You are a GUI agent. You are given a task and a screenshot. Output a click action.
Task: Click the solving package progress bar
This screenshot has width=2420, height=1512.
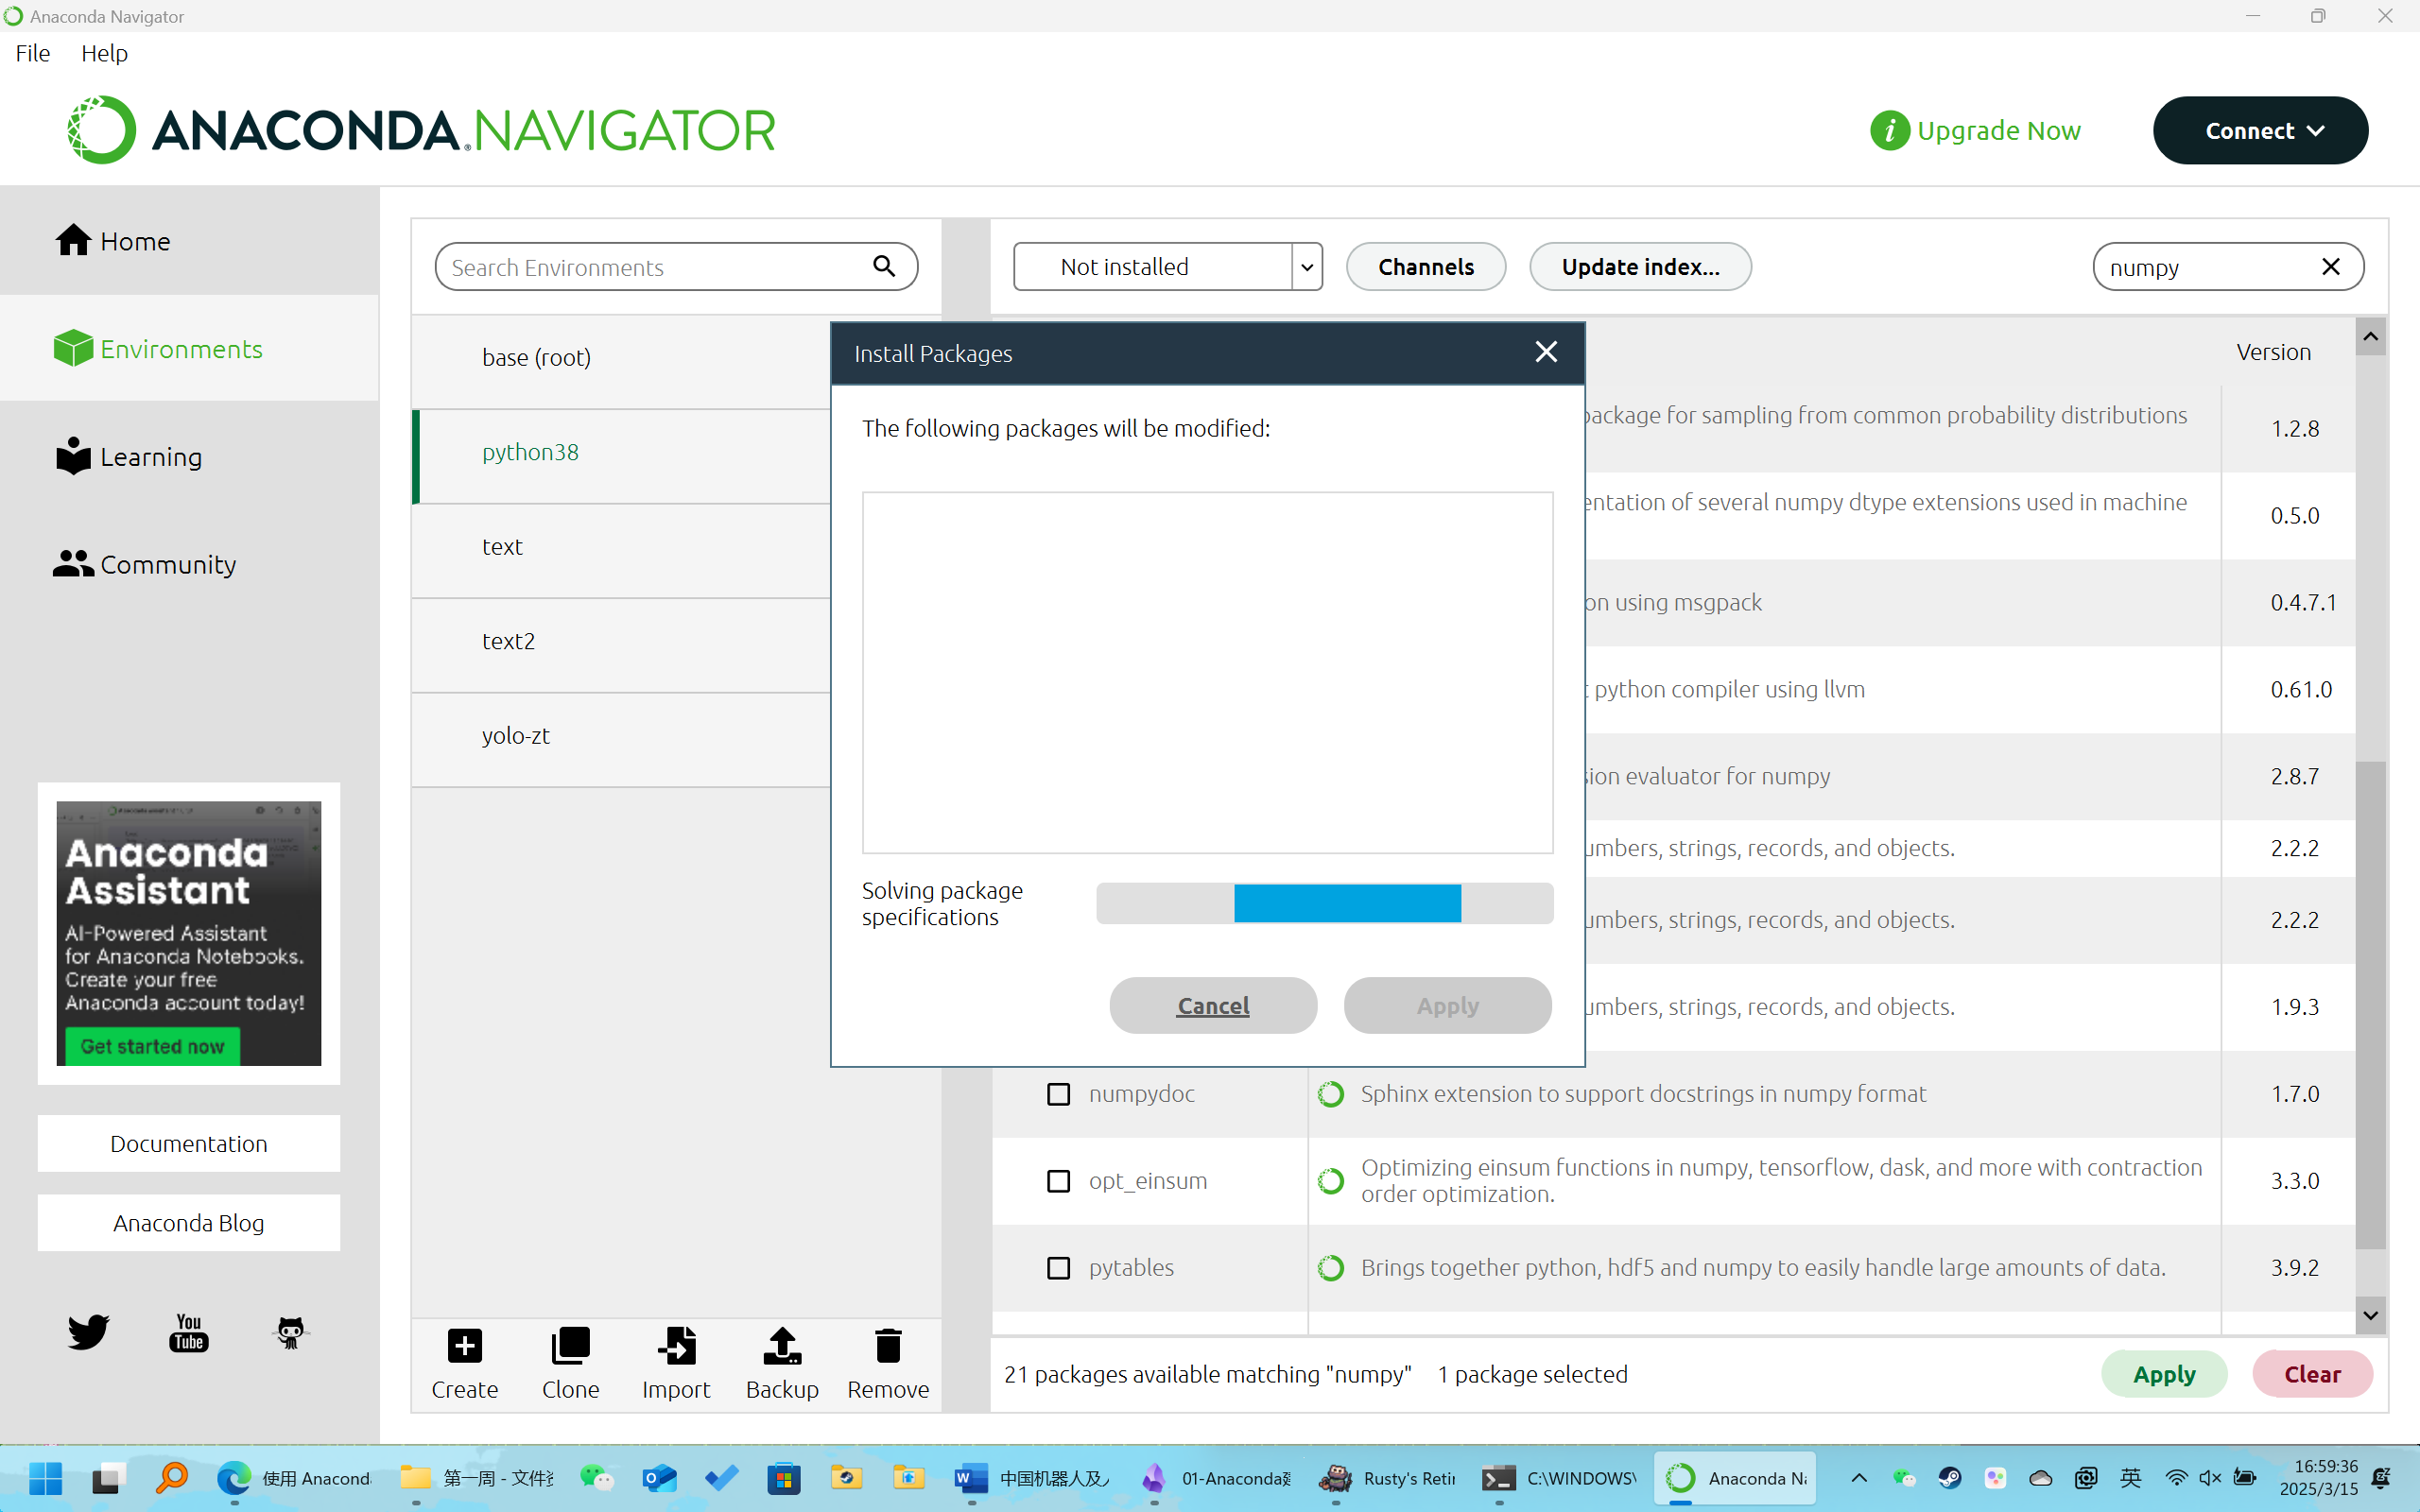(x=1325, y=903)
